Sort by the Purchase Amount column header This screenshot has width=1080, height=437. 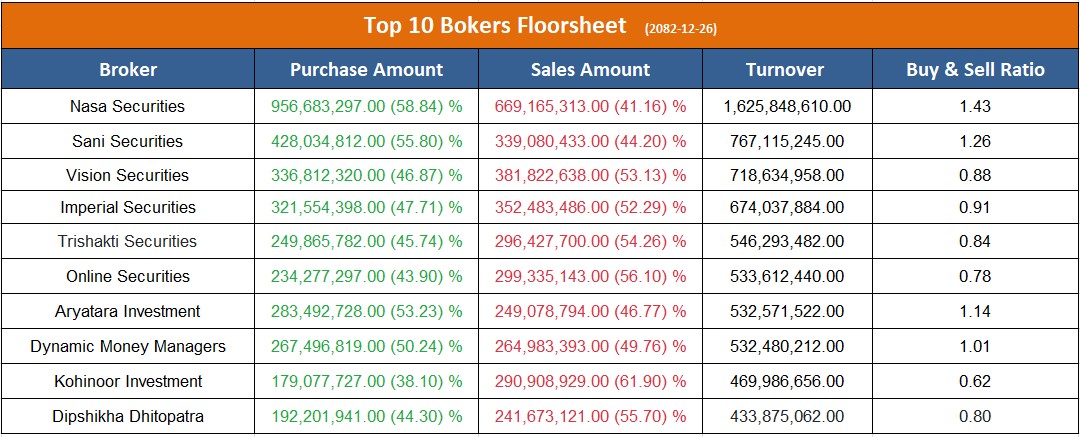pos(366,69)
